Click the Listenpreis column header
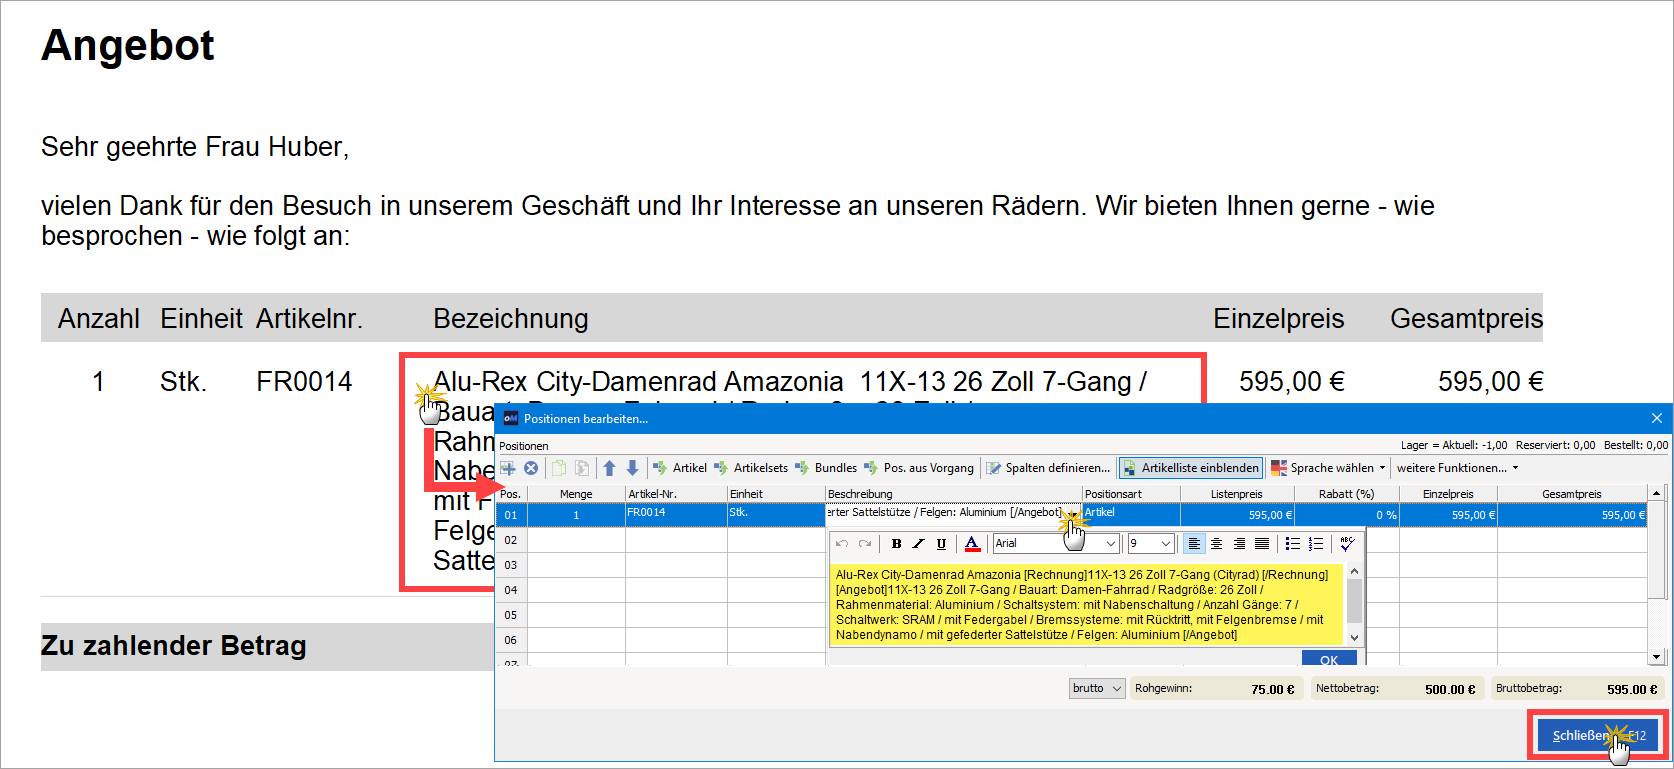The image size is (1674, 769). pyautogui.click(x=1237, y=494)
